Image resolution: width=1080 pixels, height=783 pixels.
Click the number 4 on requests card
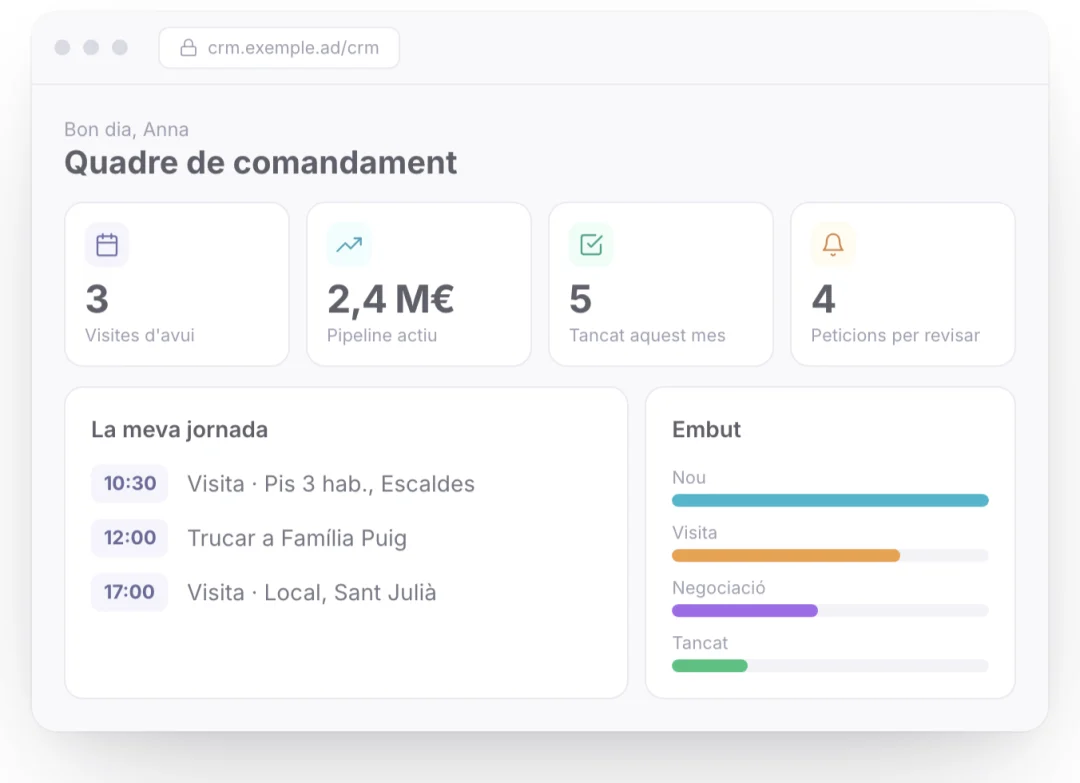[x=823, y=300]
